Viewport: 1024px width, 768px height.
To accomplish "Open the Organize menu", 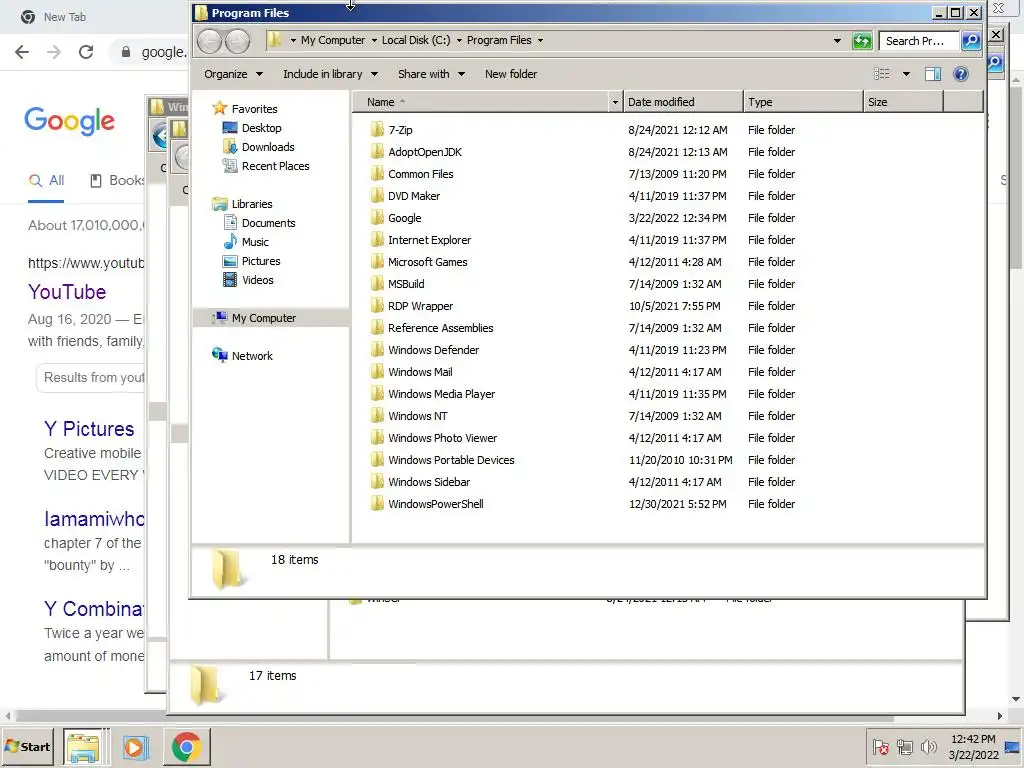I will click(233, 74).
